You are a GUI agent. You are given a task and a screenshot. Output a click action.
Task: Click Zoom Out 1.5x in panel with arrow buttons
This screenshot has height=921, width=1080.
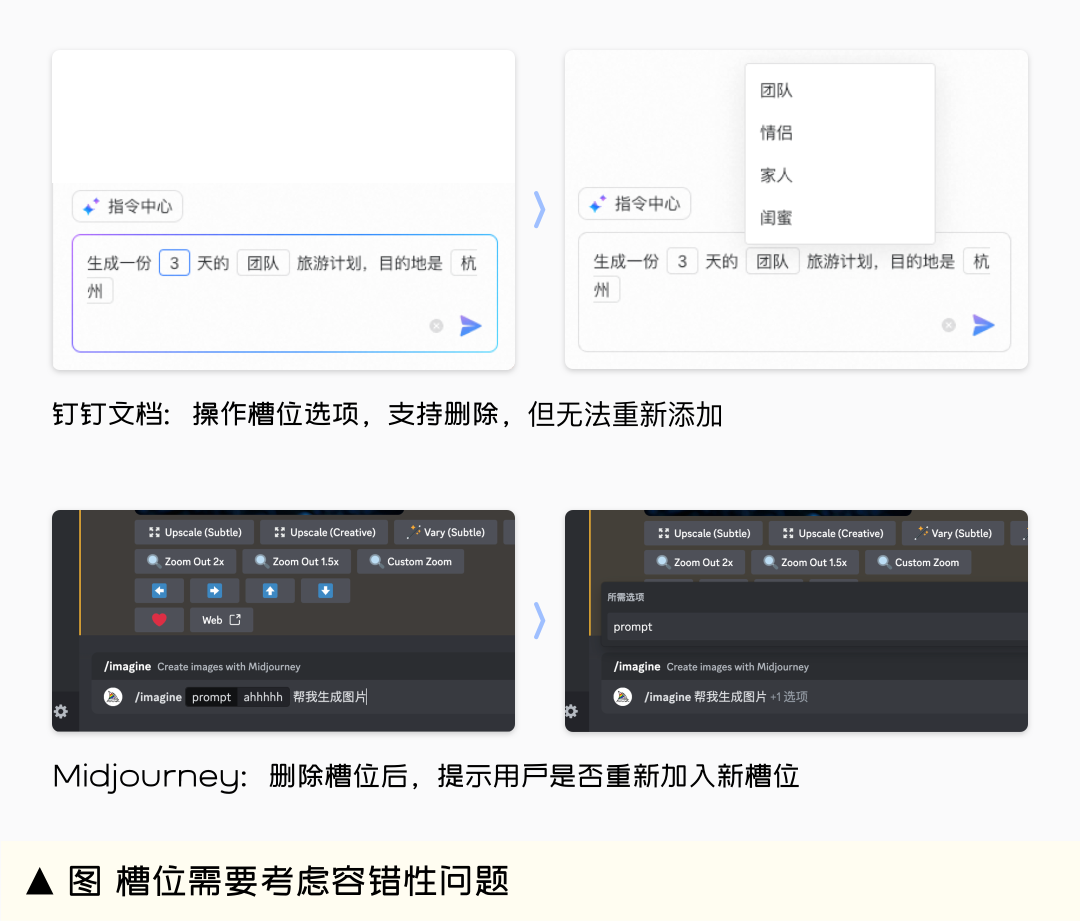296,561
